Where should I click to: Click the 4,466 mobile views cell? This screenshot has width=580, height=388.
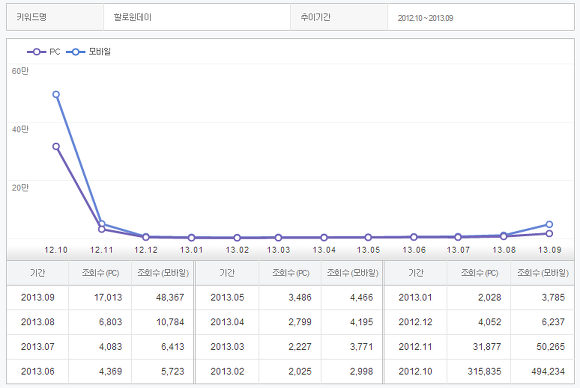pyautogui.click(x=352, y=297)
